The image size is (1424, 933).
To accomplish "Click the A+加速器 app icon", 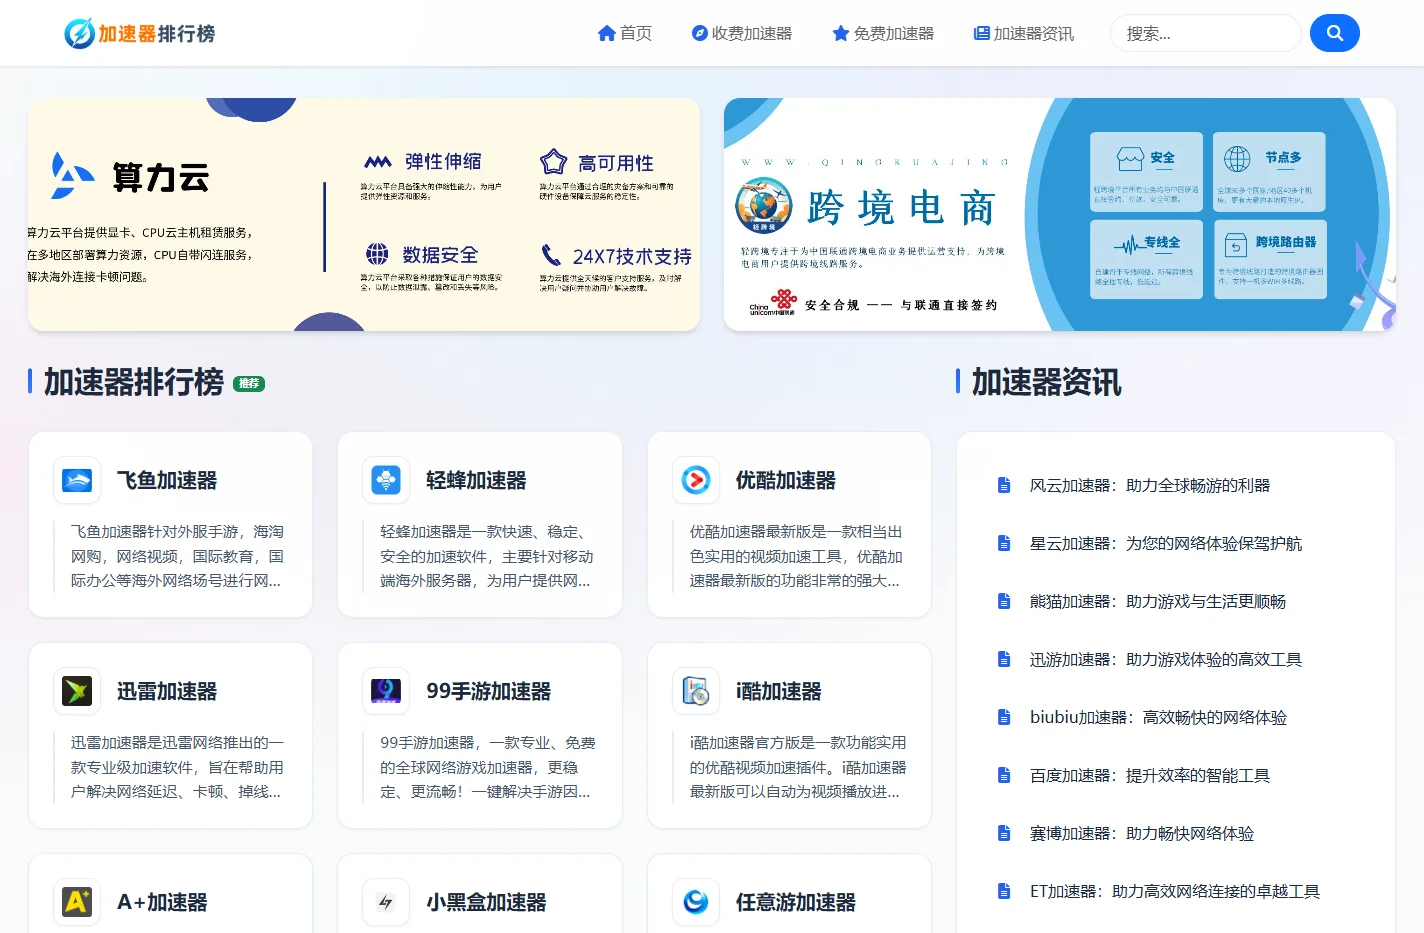I will click(x=77, y=902).
